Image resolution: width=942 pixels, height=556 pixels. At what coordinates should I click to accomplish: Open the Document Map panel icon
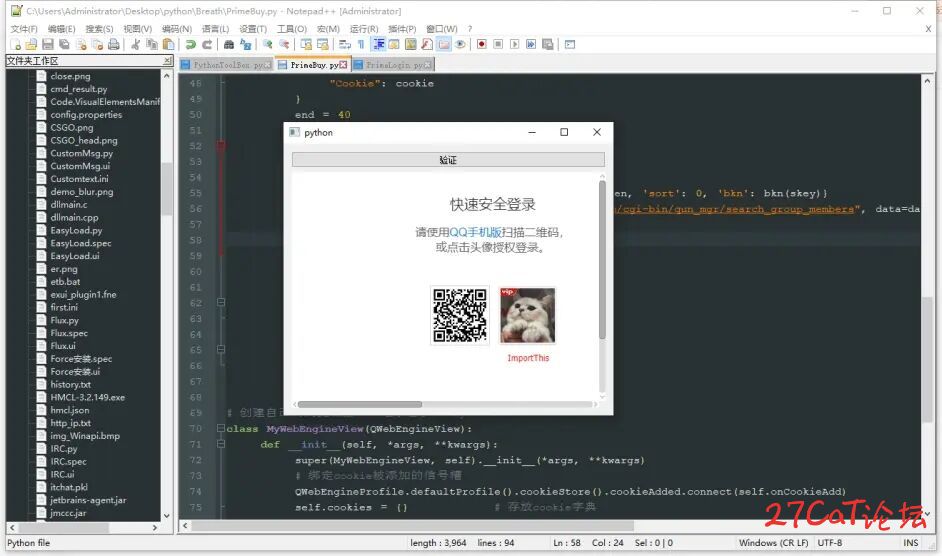click(x=411, y=44)
